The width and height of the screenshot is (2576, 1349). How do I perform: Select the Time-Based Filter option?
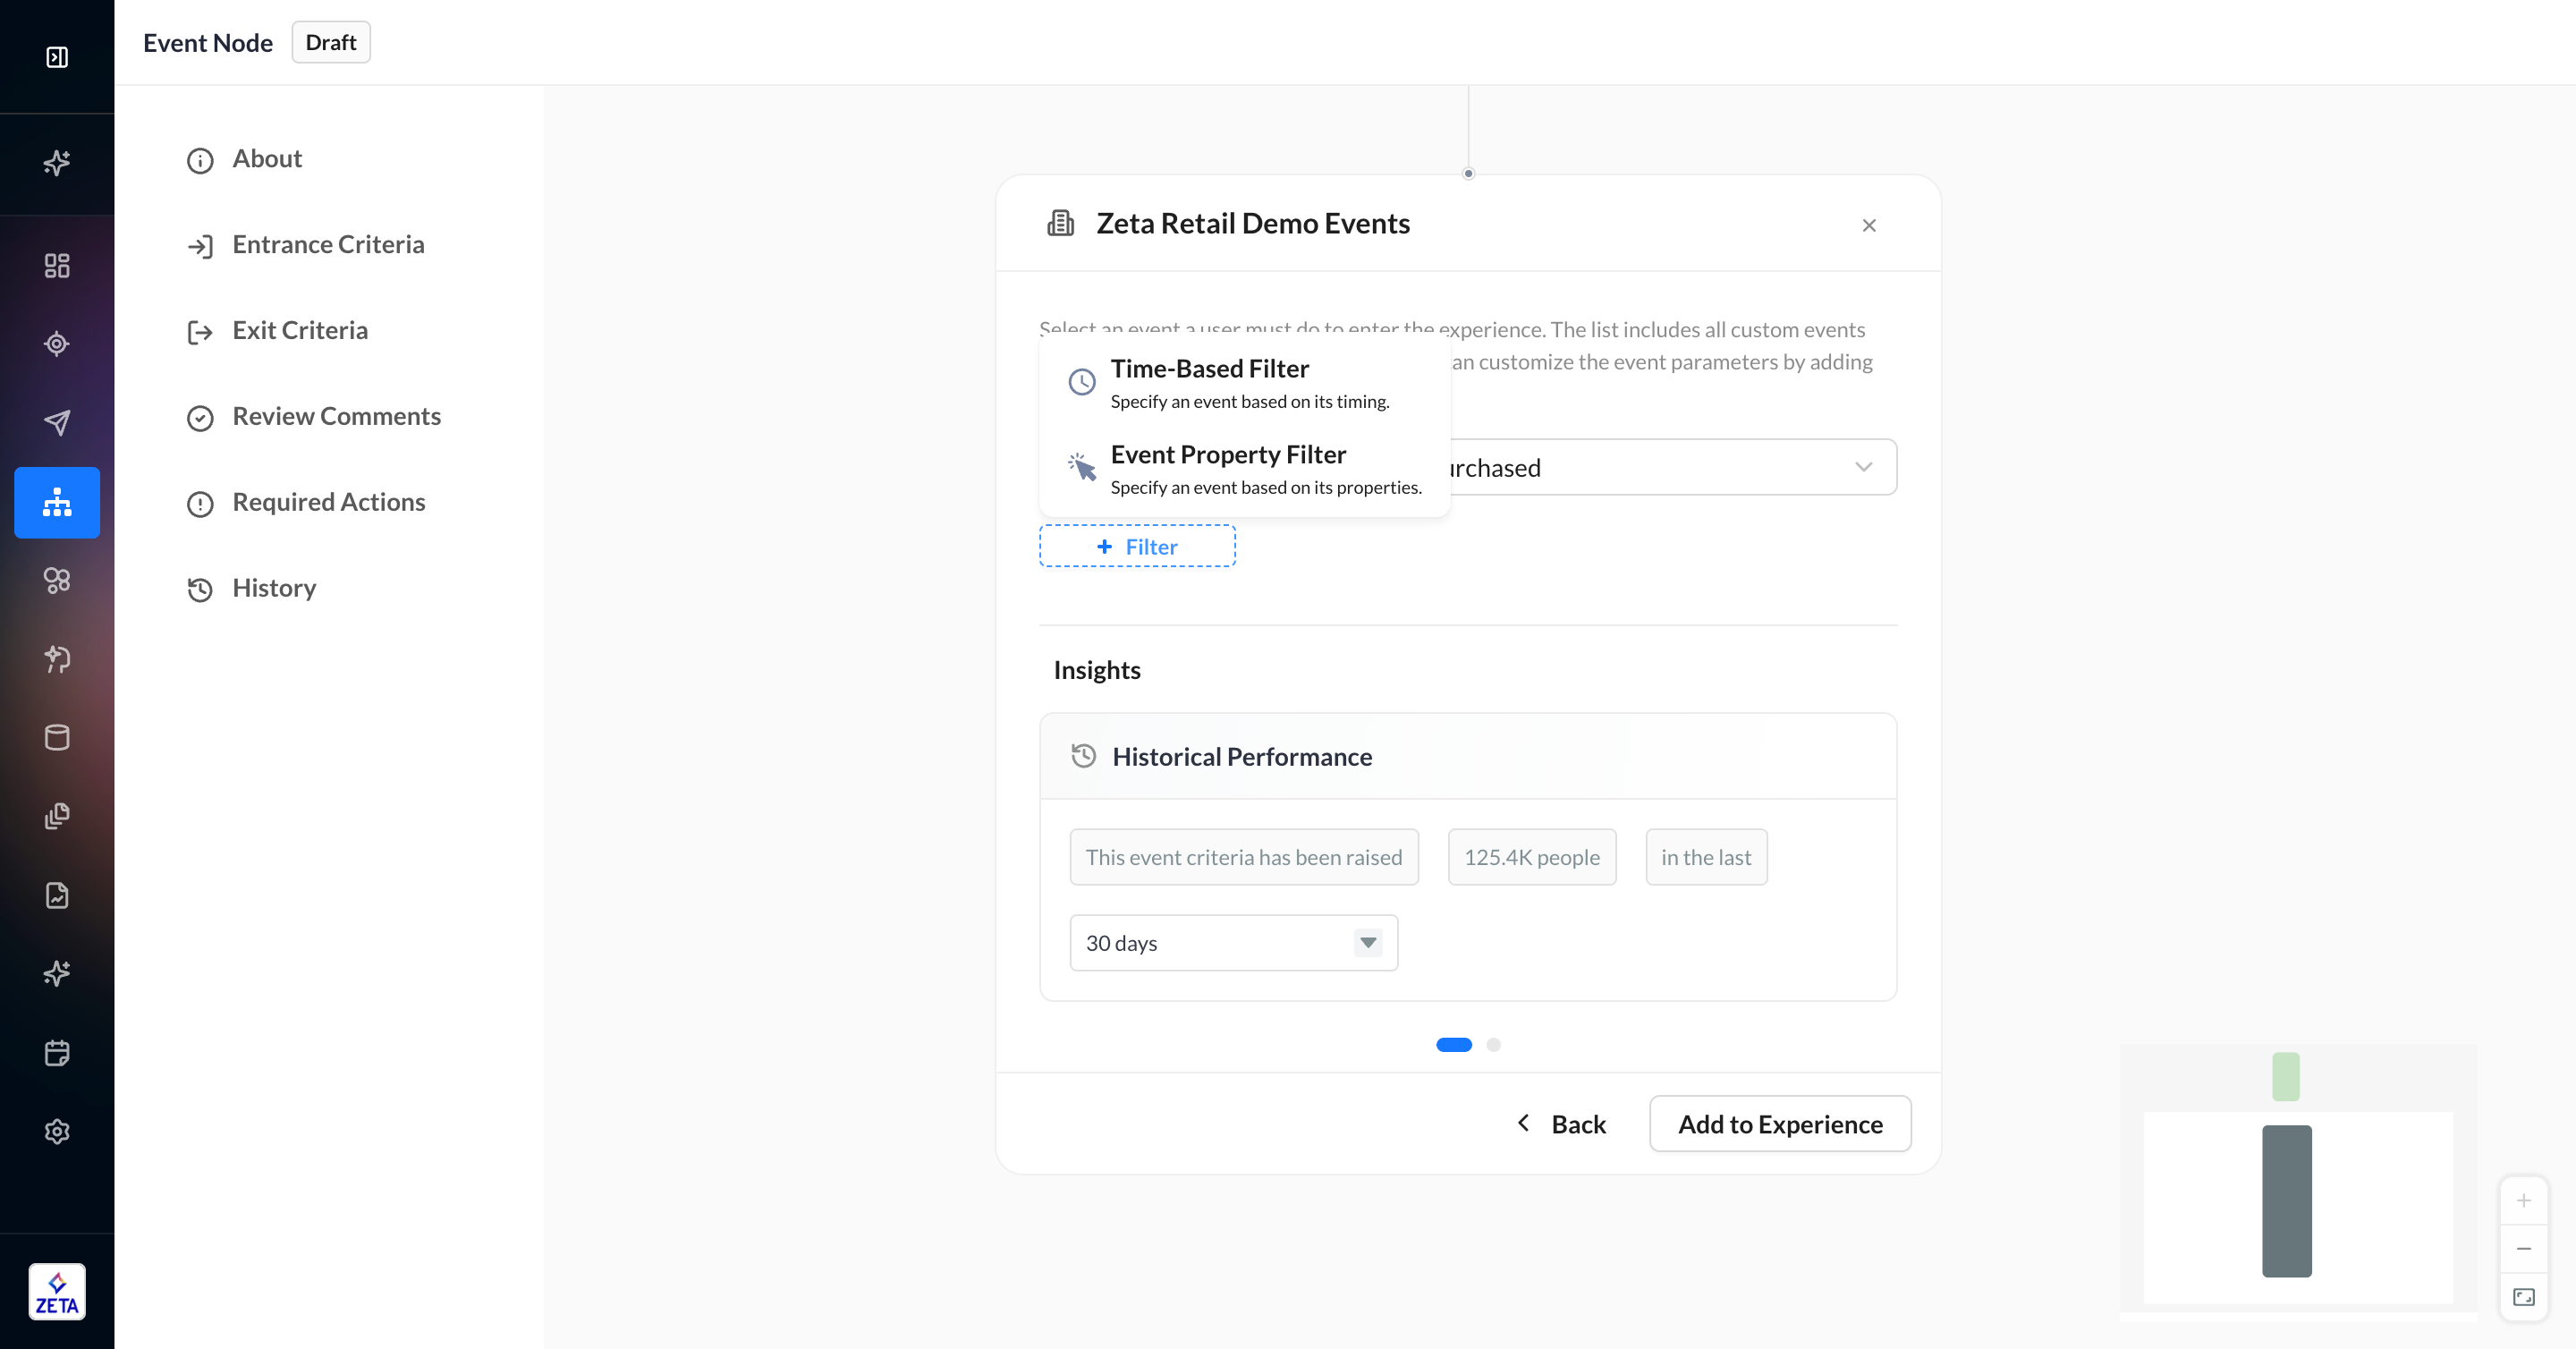pos(1245,383)
